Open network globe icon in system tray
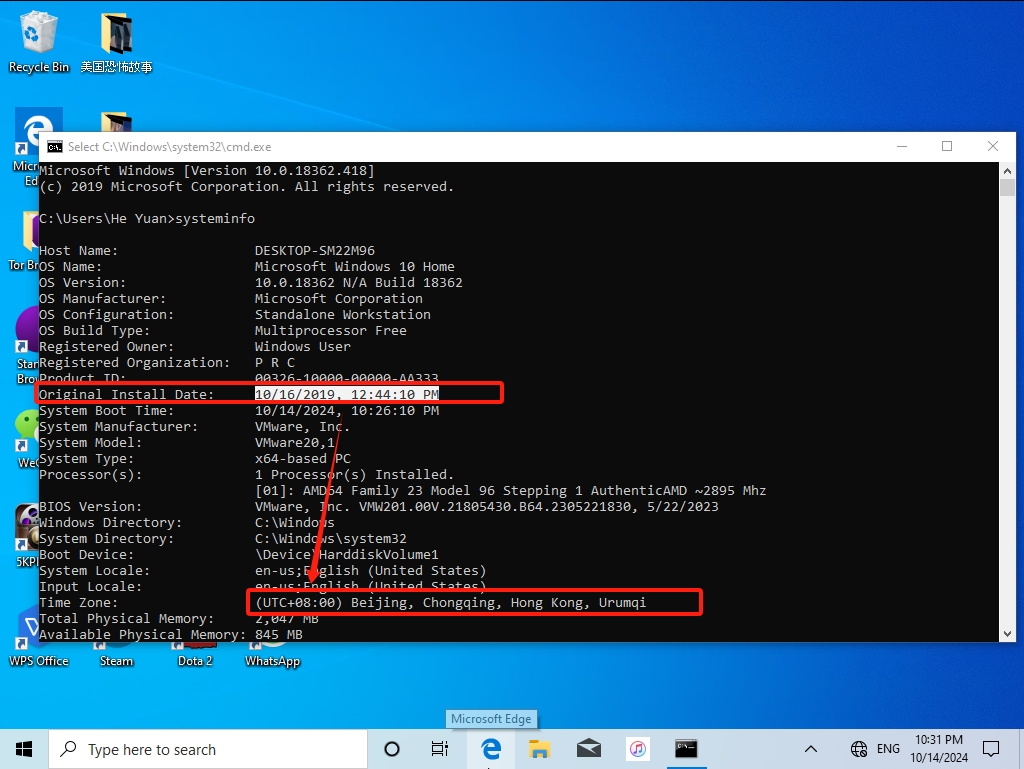 (x=859, y=749)
